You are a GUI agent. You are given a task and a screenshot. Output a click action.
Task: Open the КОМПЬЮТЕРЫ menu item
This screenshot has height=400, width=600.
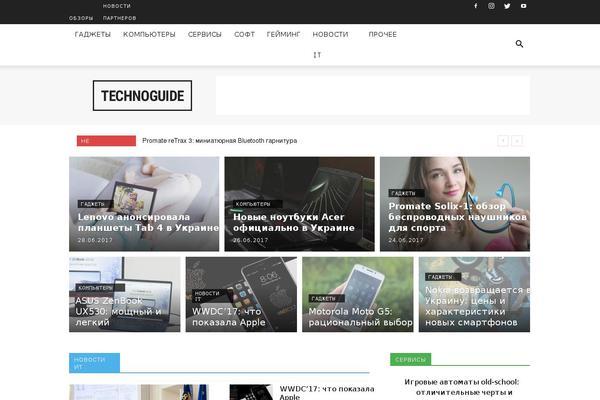(x=149, y=34)
